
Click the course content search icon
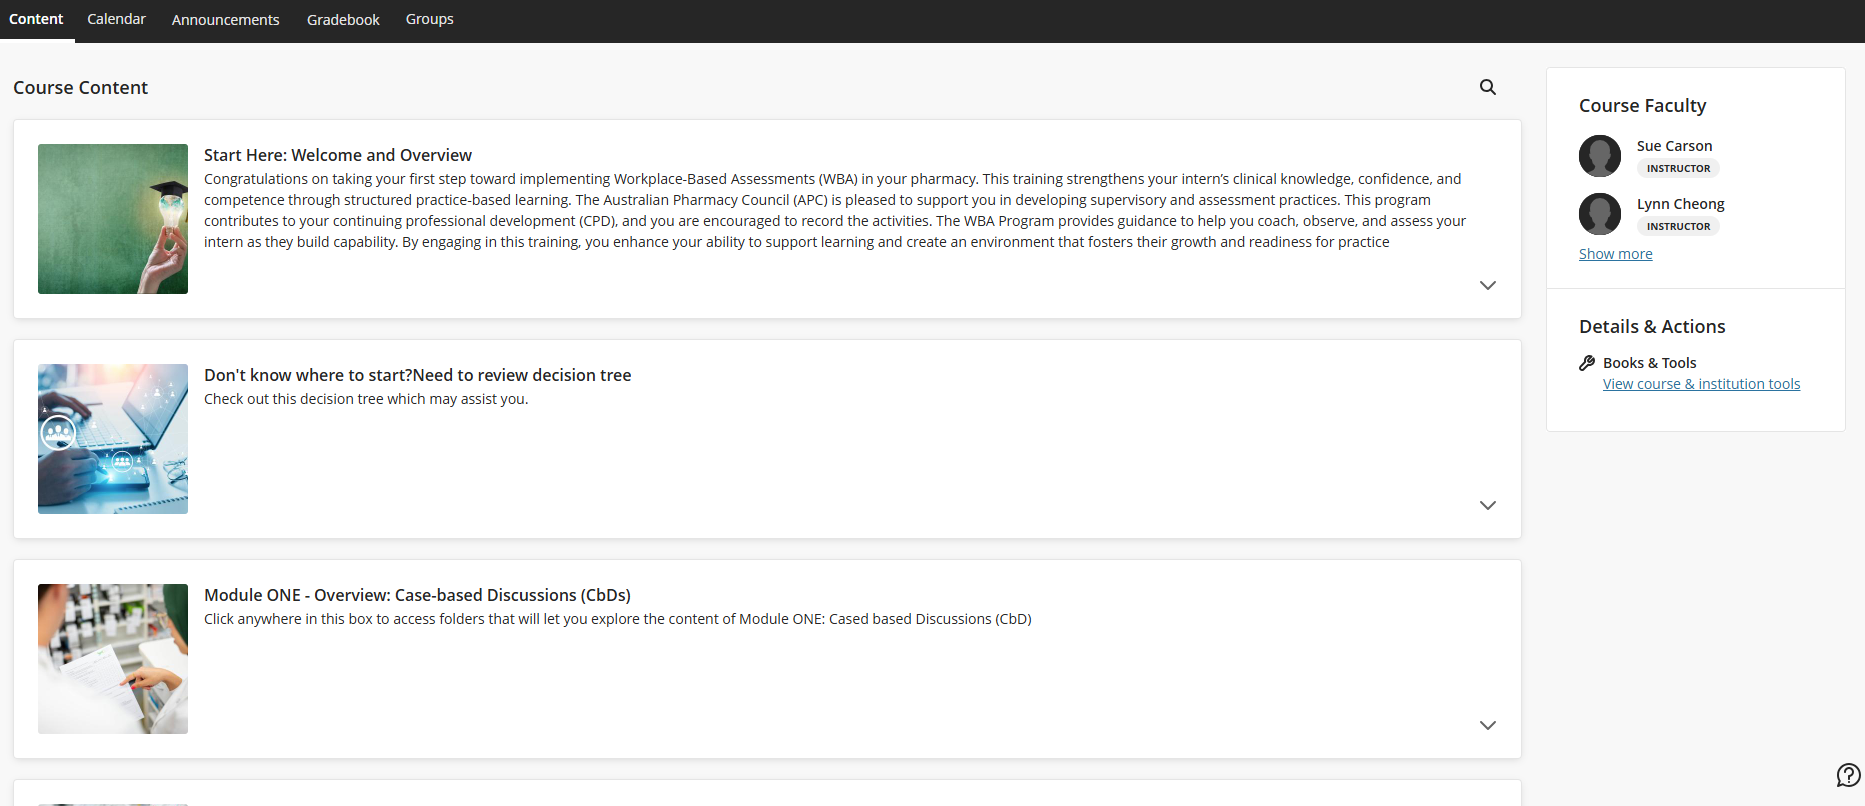point(1488,87)
